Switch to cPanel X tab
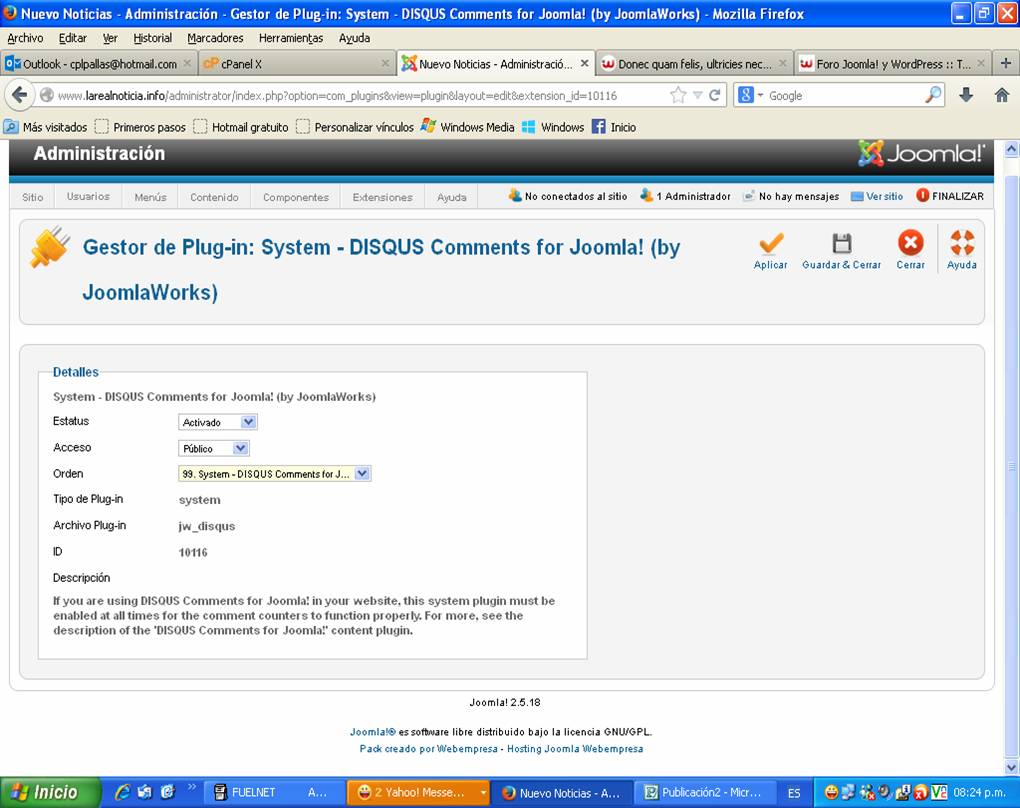 296,63
